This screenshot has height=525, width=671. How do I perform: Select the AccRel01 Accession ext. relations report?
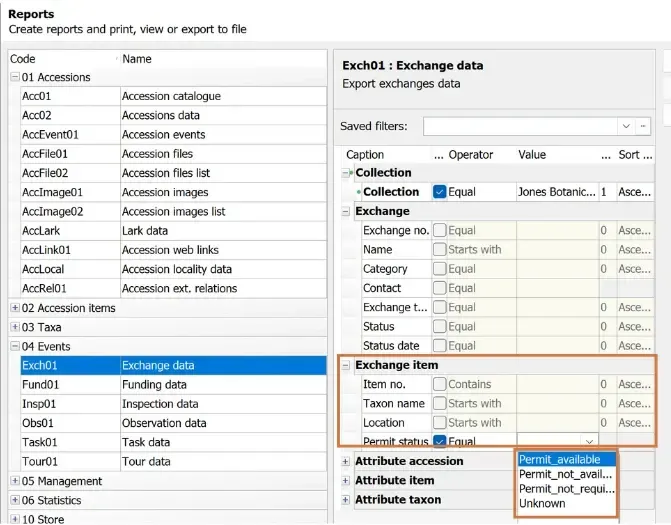(173, 288)
